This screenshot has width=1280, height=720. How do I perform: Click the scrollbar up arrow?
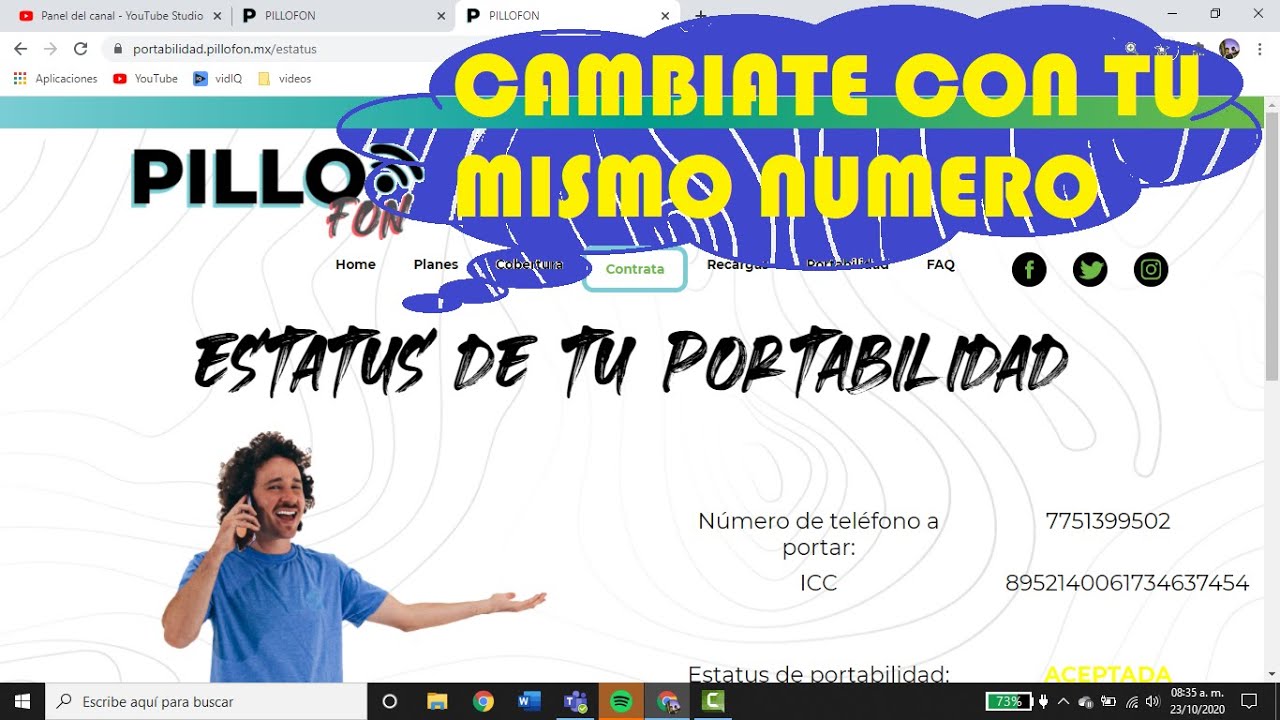pos(1272,104)
